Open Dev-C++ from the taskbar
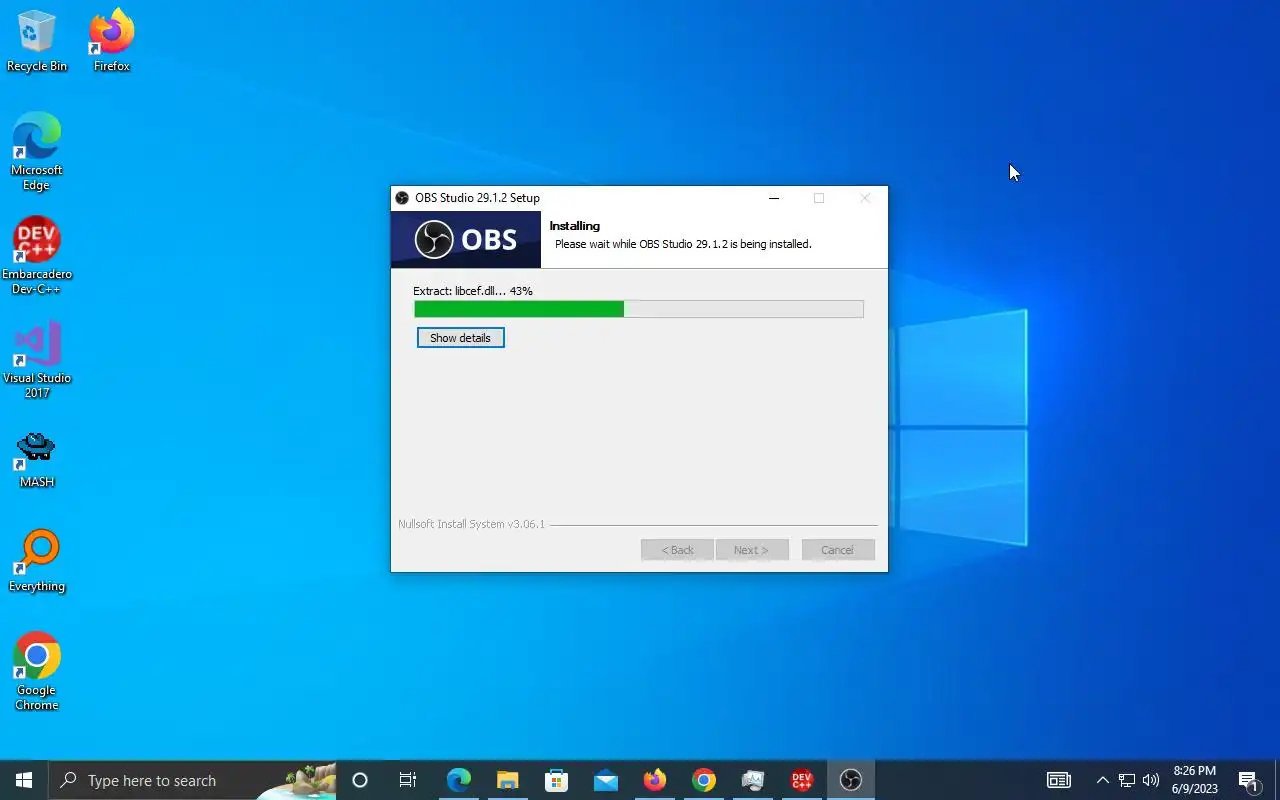The height and width of the screenshot is (800, 1280). point(802,780)
